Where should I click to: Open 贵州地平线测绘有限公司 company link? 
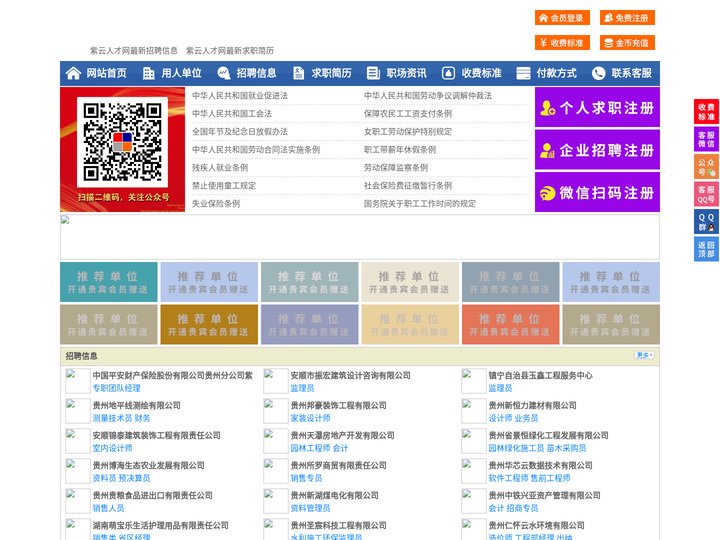(136, 405)
